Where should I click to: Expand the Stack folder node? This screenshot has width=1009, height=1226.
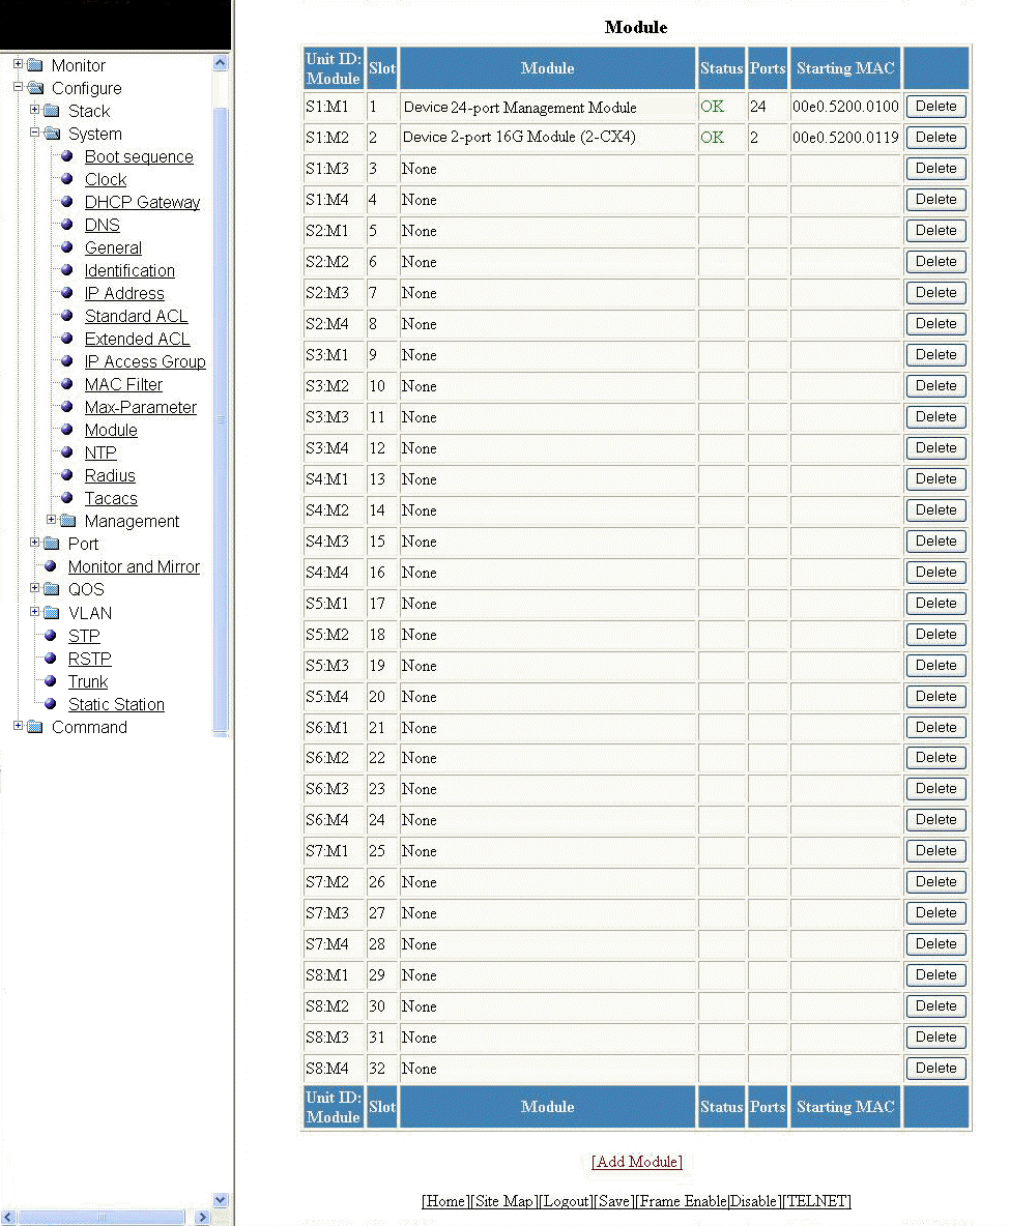(35, 111)
